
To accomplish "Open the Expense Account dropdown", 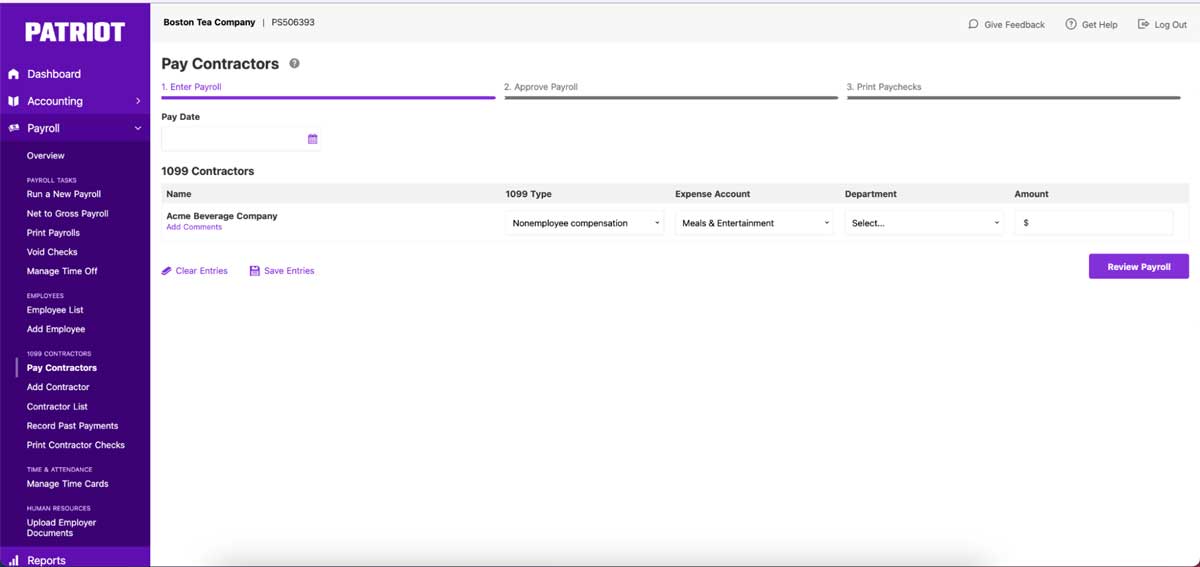I will pyautogui.click(x=755, y=223).
